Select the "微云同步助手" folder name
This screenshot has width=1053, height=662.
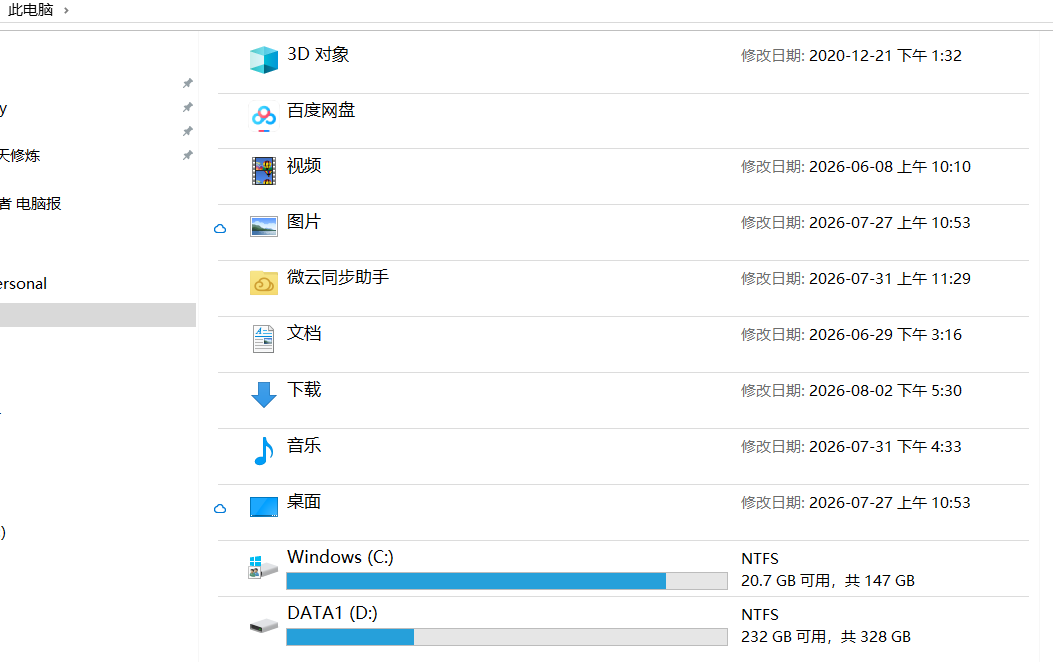pyautogui.click(x=338, y=277)
